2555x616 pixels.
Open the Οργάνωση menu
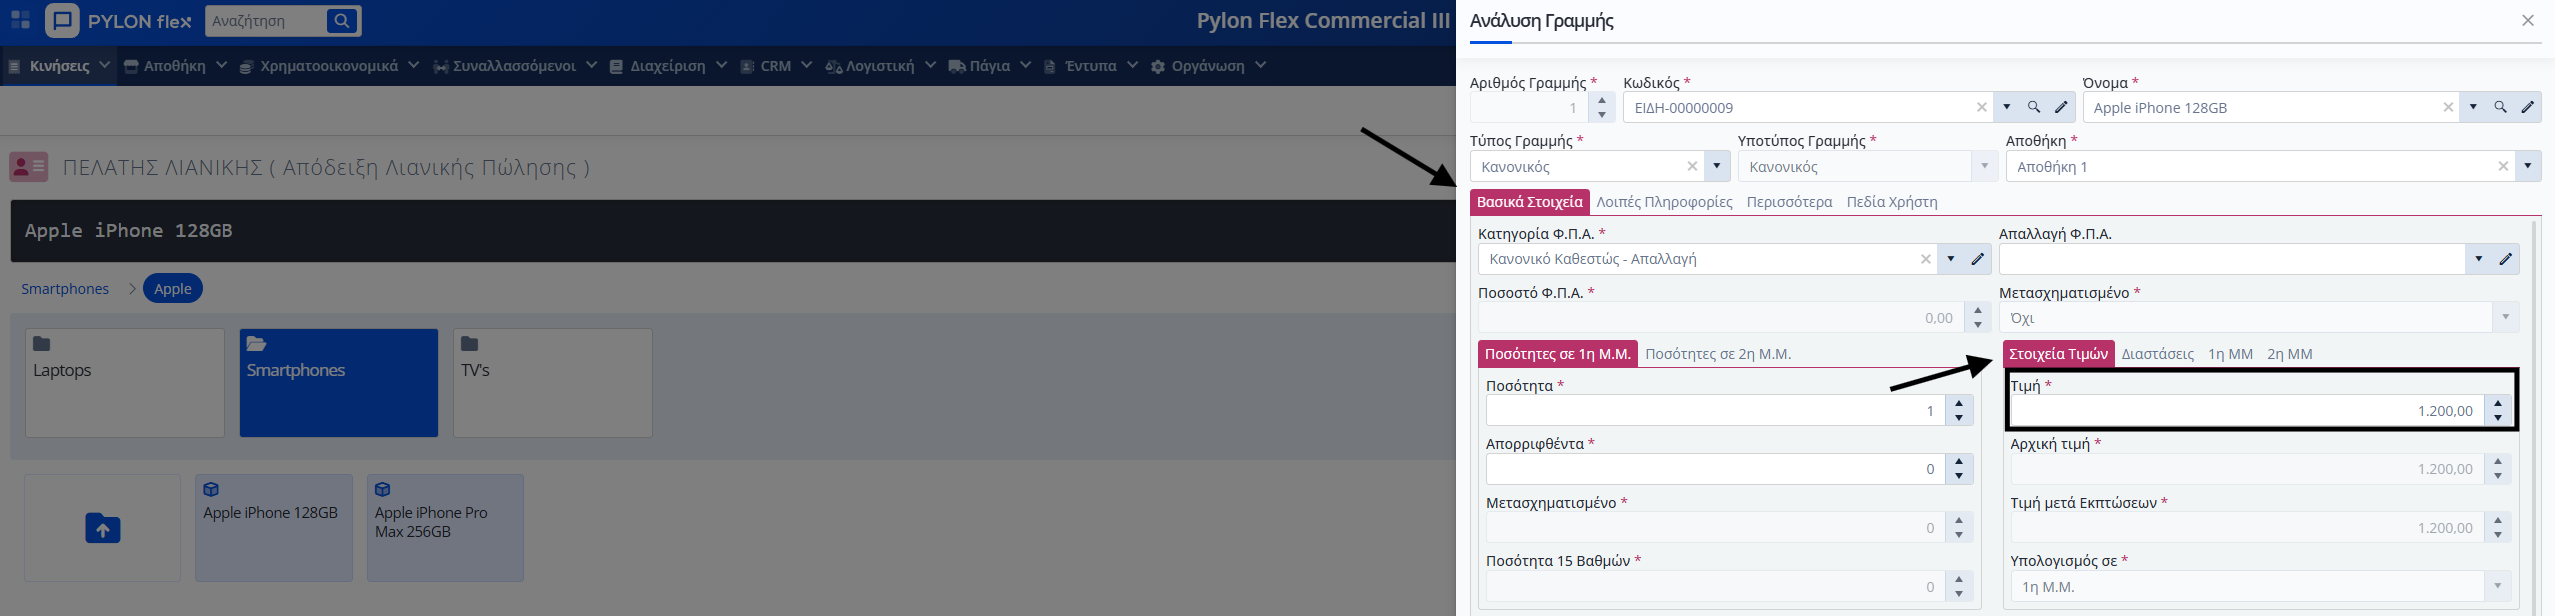1208,66
